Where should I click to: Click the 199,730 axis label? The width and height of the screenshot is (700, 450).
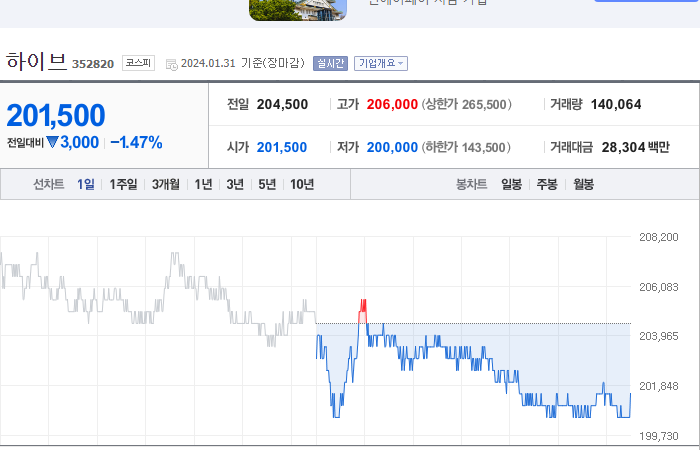pos(658,436)
